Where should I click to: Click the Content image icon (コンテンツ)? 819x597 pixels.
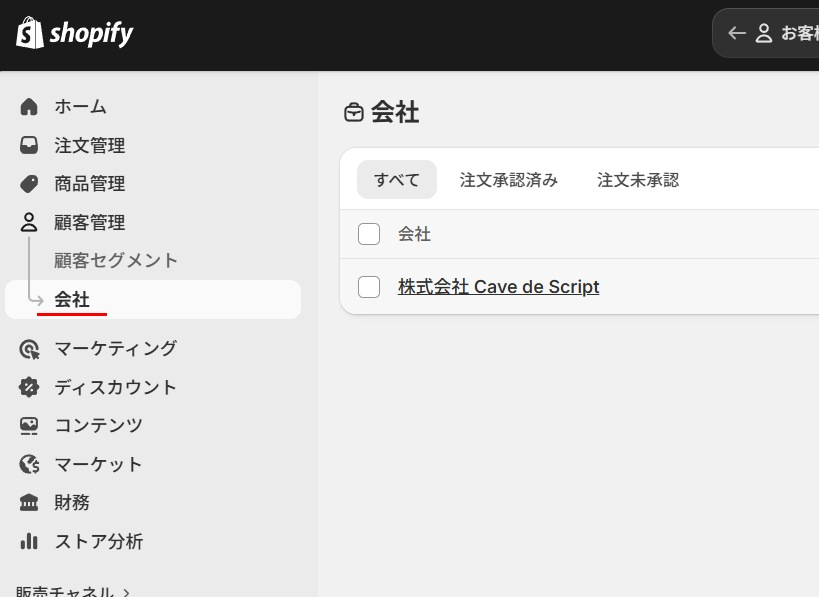point(29,426)
